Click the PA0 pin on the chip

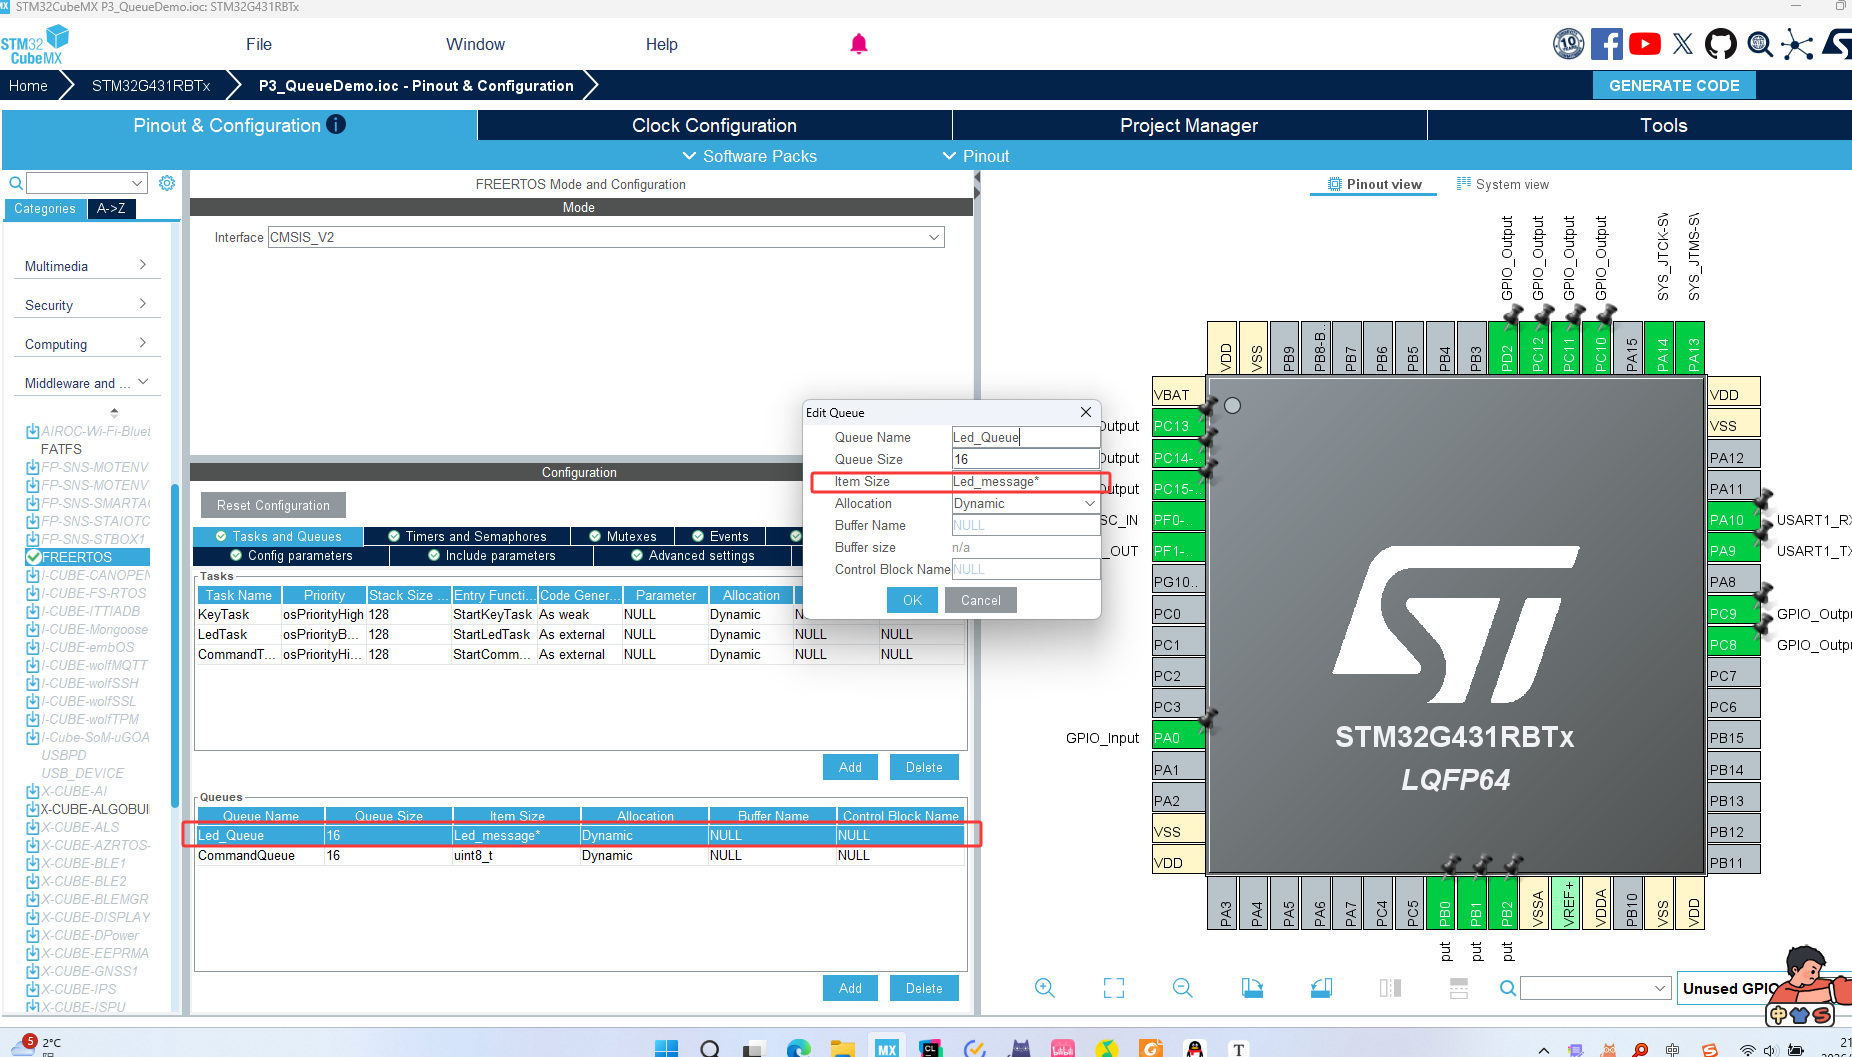coord(1178,738)
